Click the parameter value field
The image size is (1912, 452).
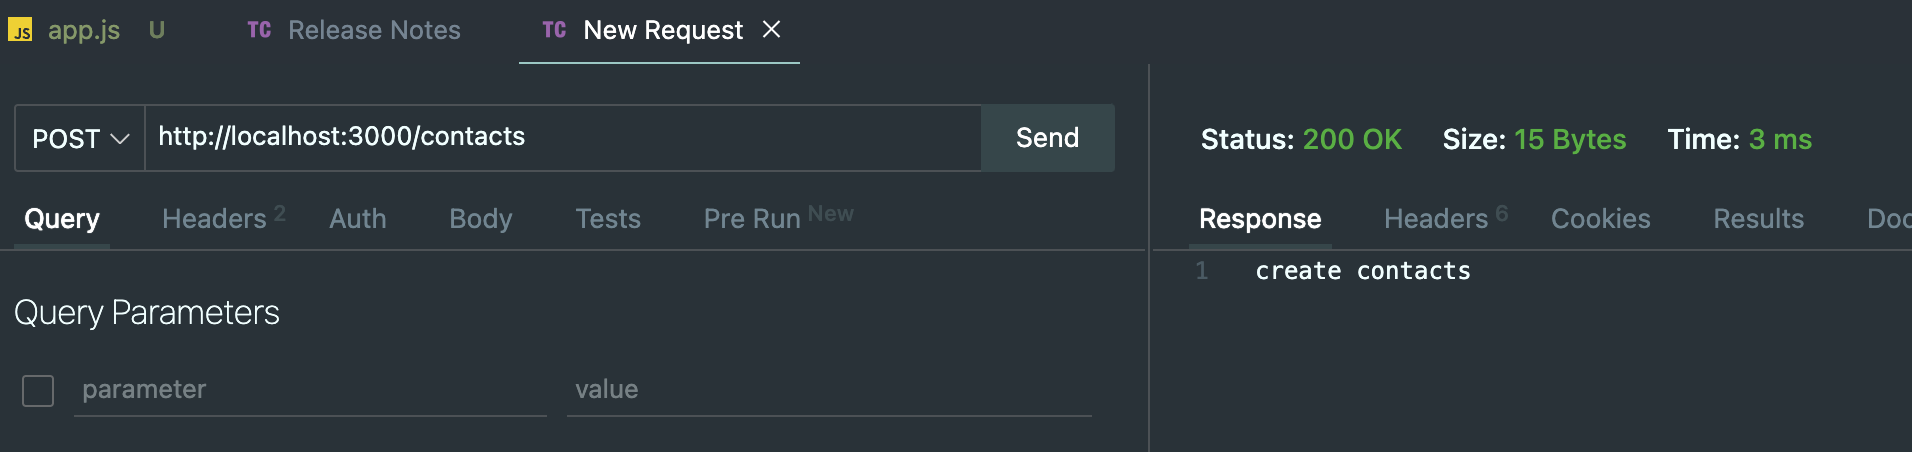tap(829, 390)
